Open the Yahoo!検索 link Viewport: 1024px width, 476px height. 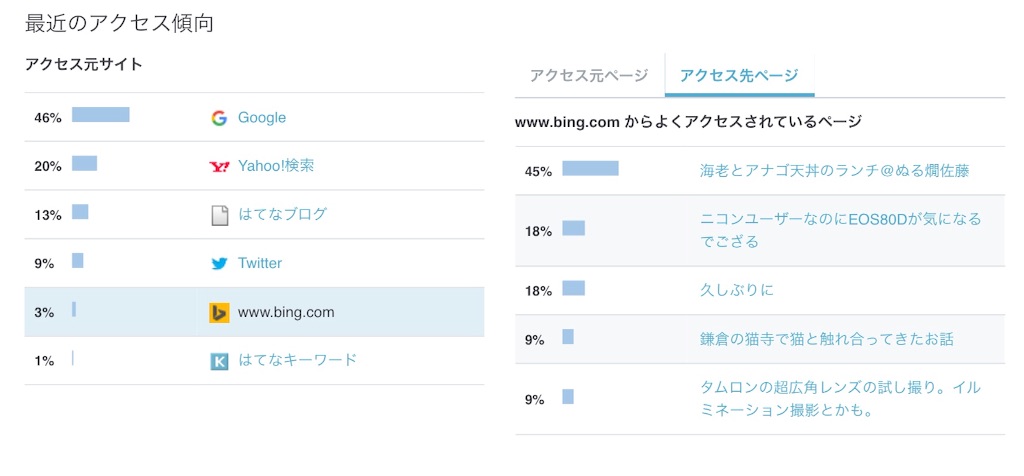(276, 166)
